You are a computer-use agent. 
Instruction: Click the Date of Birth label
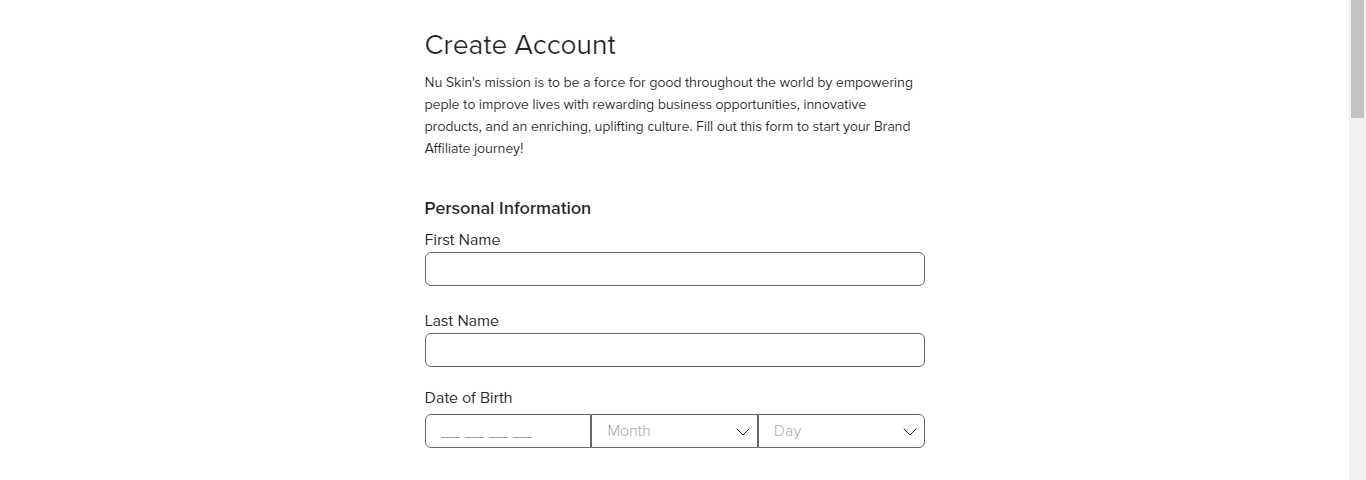coord(468,398)
